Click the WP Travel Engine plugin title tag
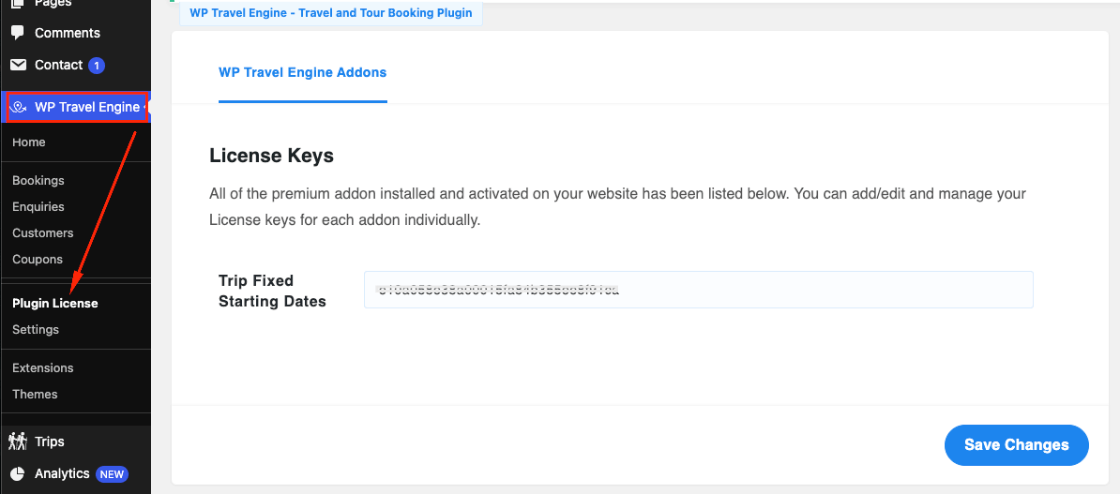This screenshot has width=1120, height=494. click(331, 13)
